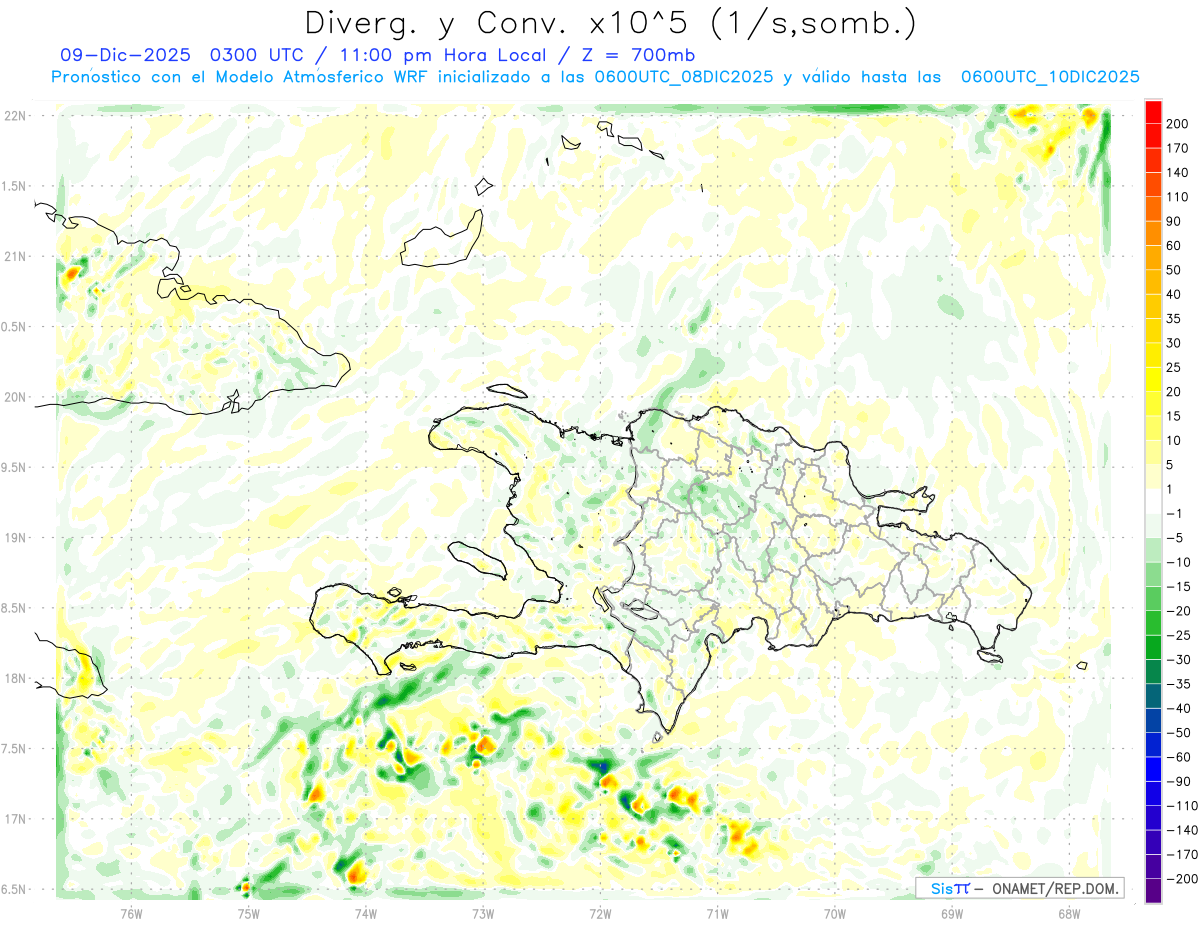This screenshot has height=927, width=1200.
Task: Click the blue swatch between -60 and -90
Action: (1153, 769)
